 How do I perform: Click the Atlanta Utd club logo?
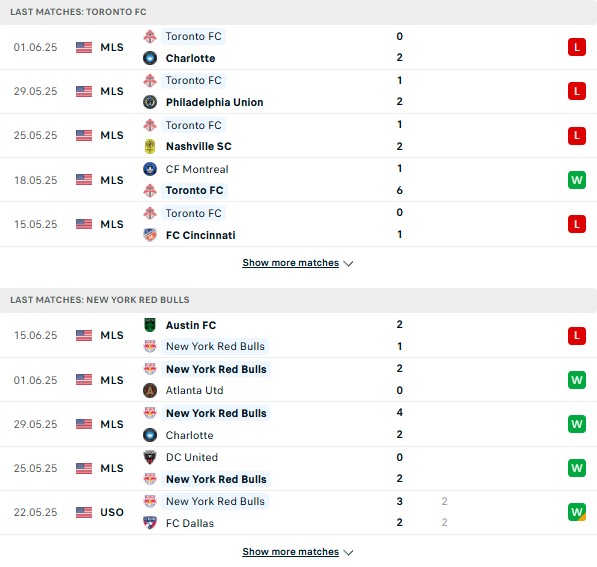(x=150, y=390)
